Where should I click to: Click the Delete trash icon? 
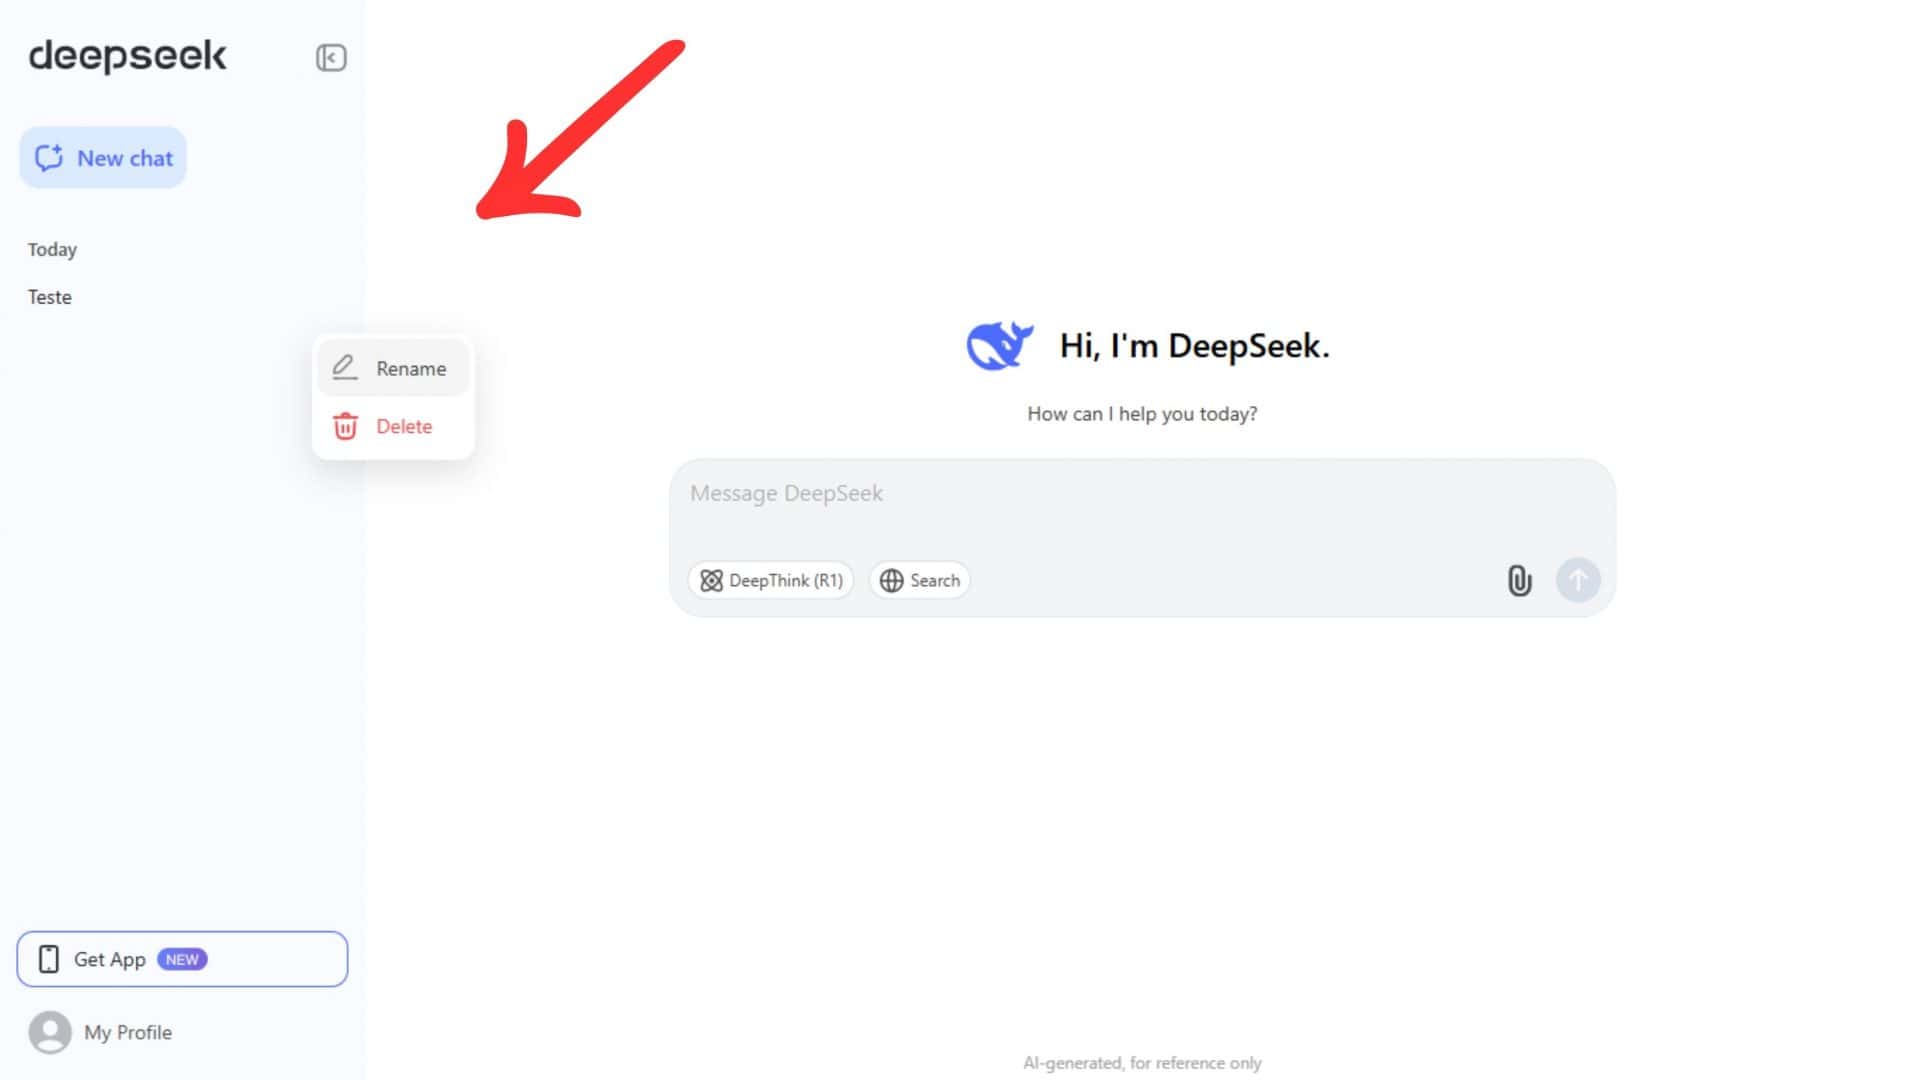point(344,426)
